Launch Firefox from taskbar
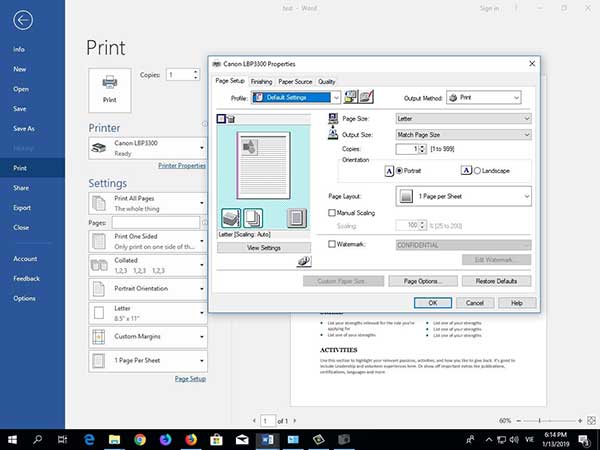The height and width of the screenshot is (450, 600). pyautogui.click(x=191, y=440)
